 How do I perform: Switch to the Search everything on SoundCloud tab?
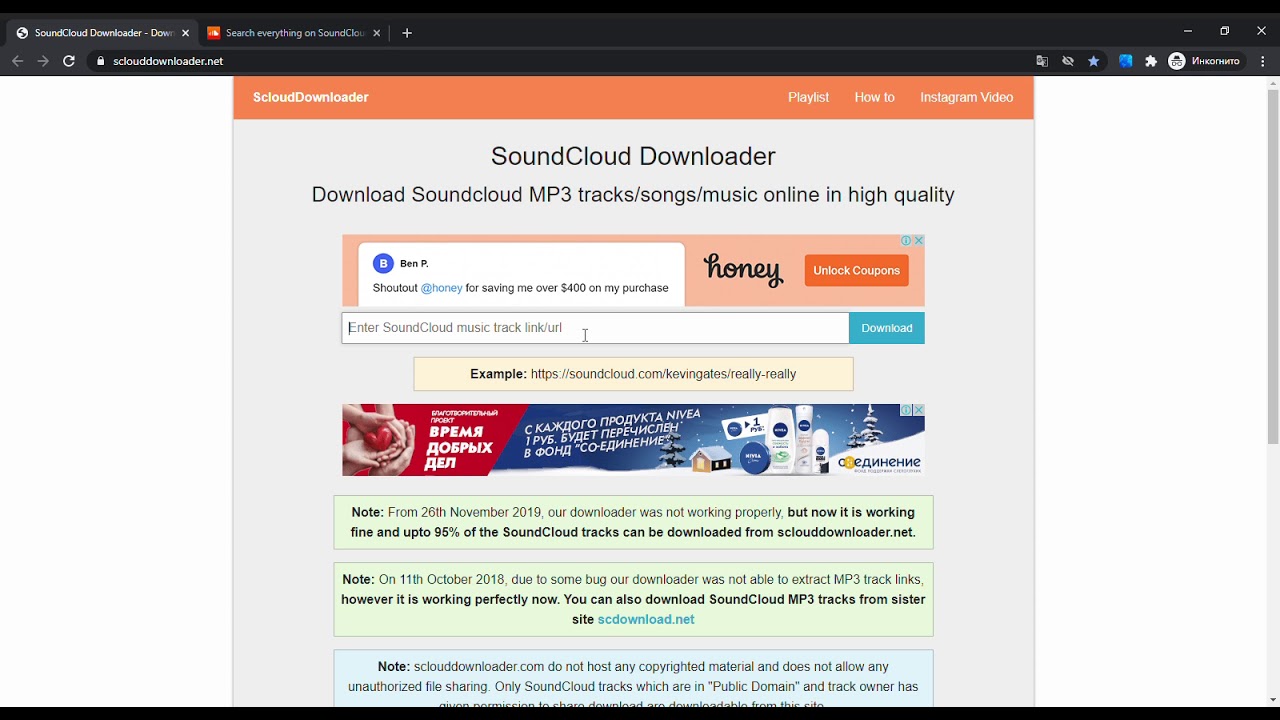click(292, 33)
